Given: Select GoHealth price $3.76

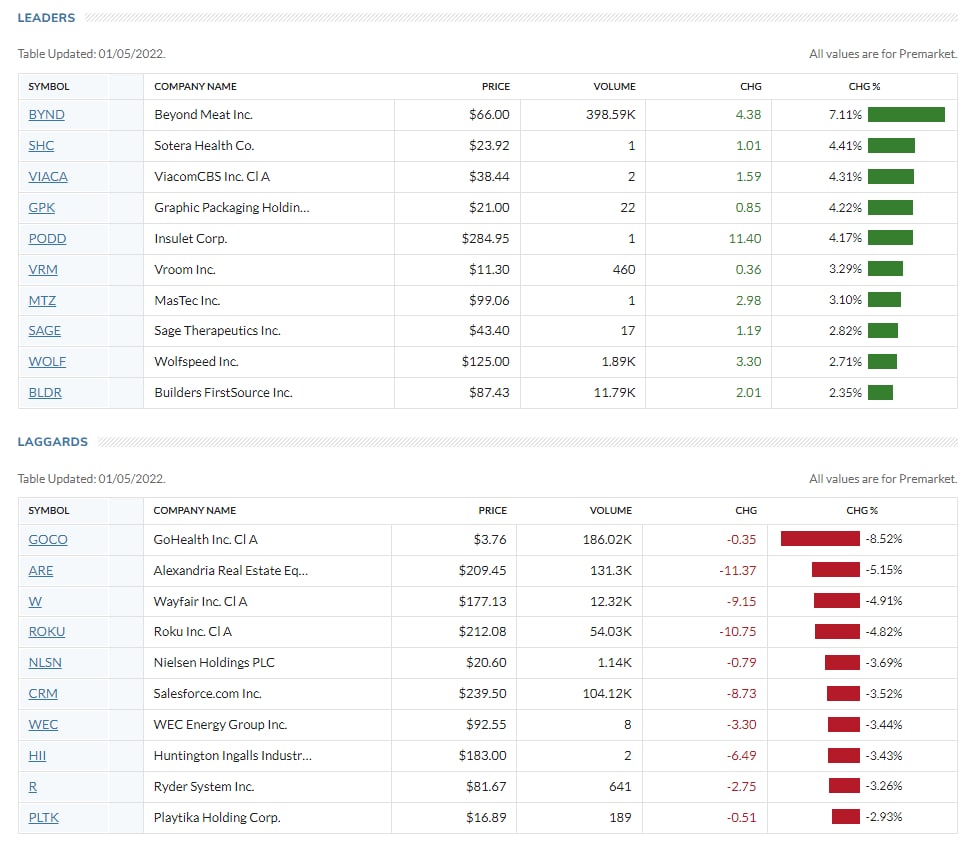Looking at the screenshot, I should click(490, 539).
